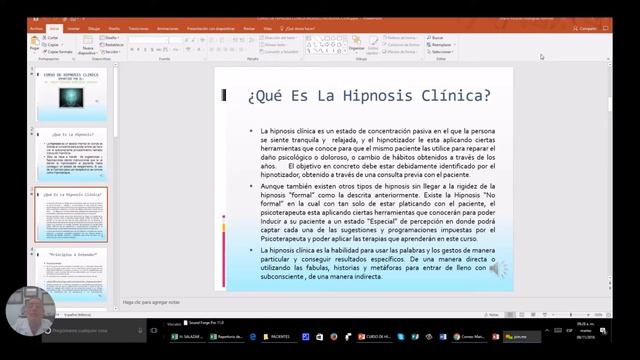
Task: Click the Copiar button
Action: tap(51, 44)
